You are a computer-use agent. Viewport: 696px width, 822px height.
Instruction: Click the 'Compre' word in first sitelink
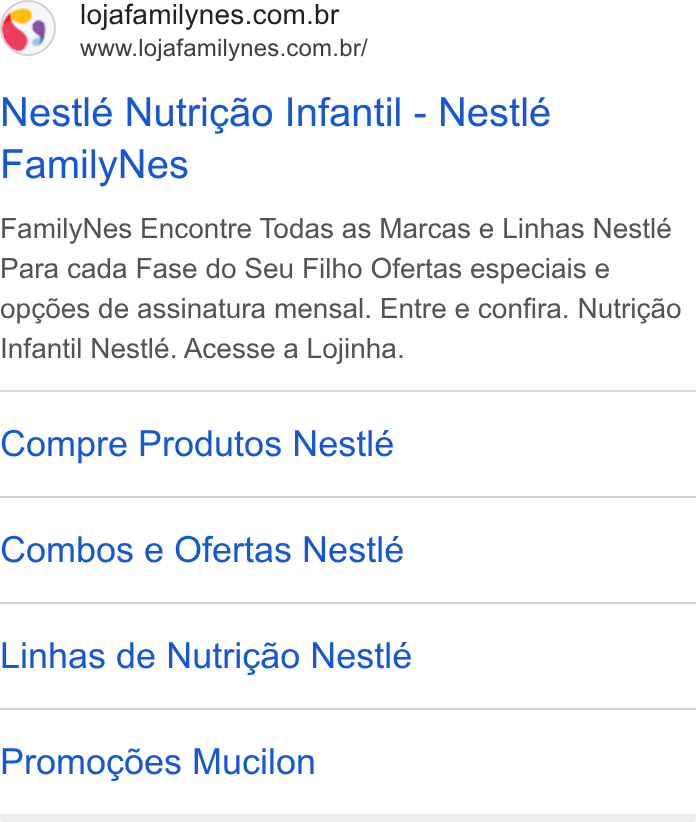pyautogui.click(x=64, y=446)
